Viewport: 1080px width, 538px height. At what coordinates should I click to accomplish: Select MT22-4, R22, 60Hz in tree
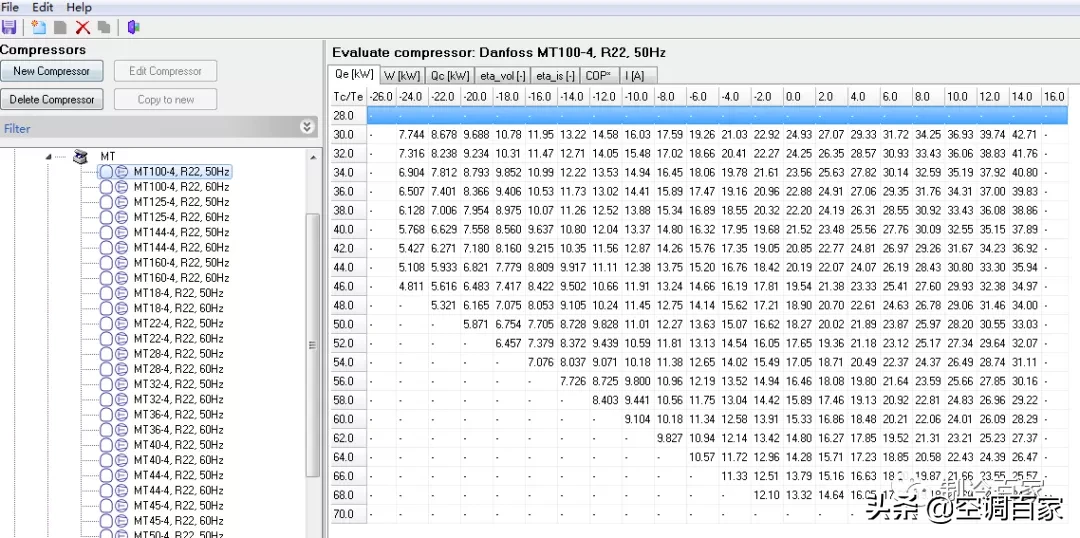178,338
